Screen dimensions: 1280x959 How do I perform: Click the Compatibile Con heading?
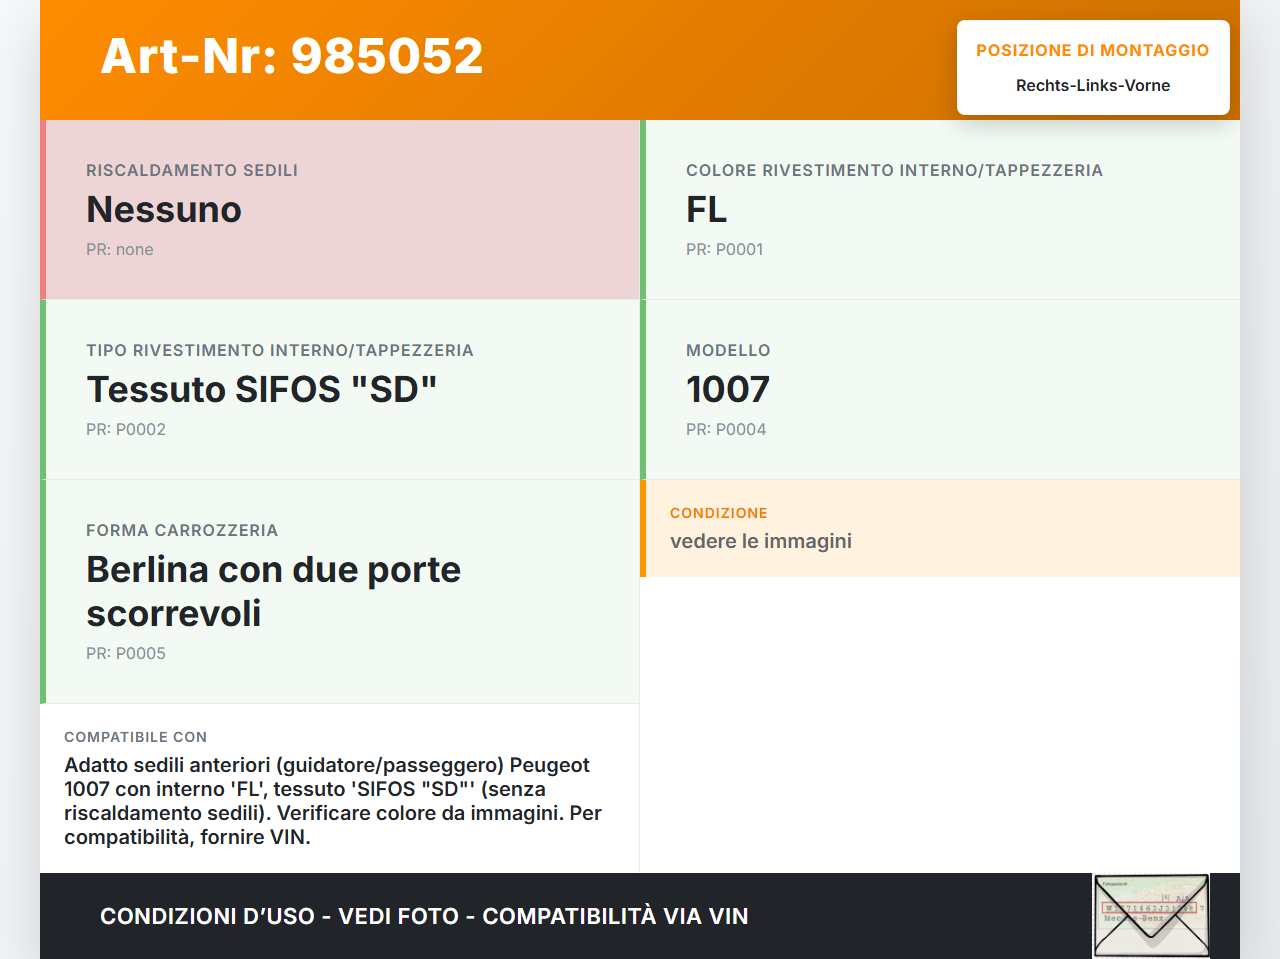[x=135, y=737]
